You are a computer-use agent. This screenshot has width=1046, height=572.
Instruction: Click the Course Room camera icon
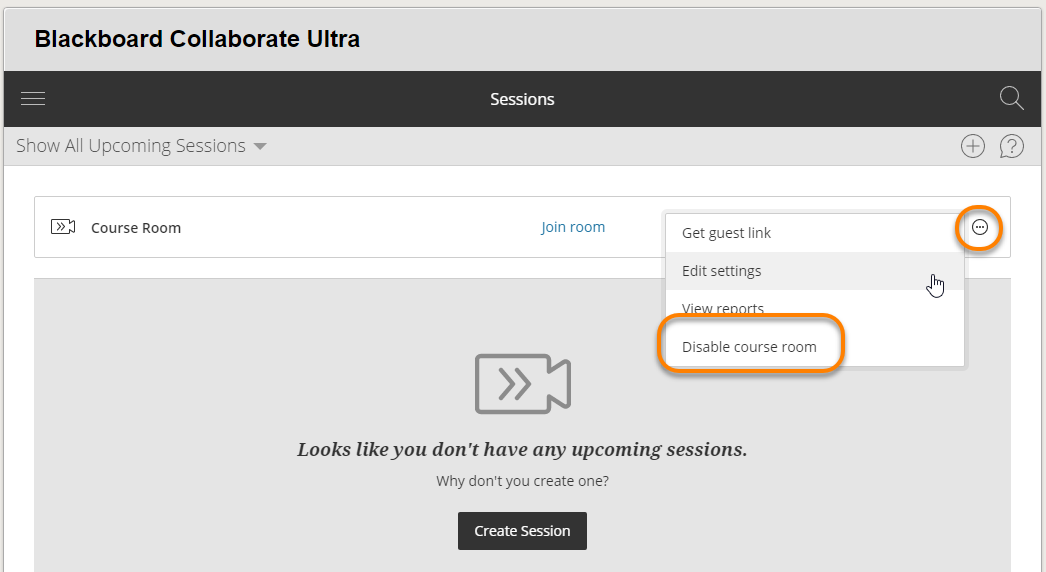coord(63,227)
